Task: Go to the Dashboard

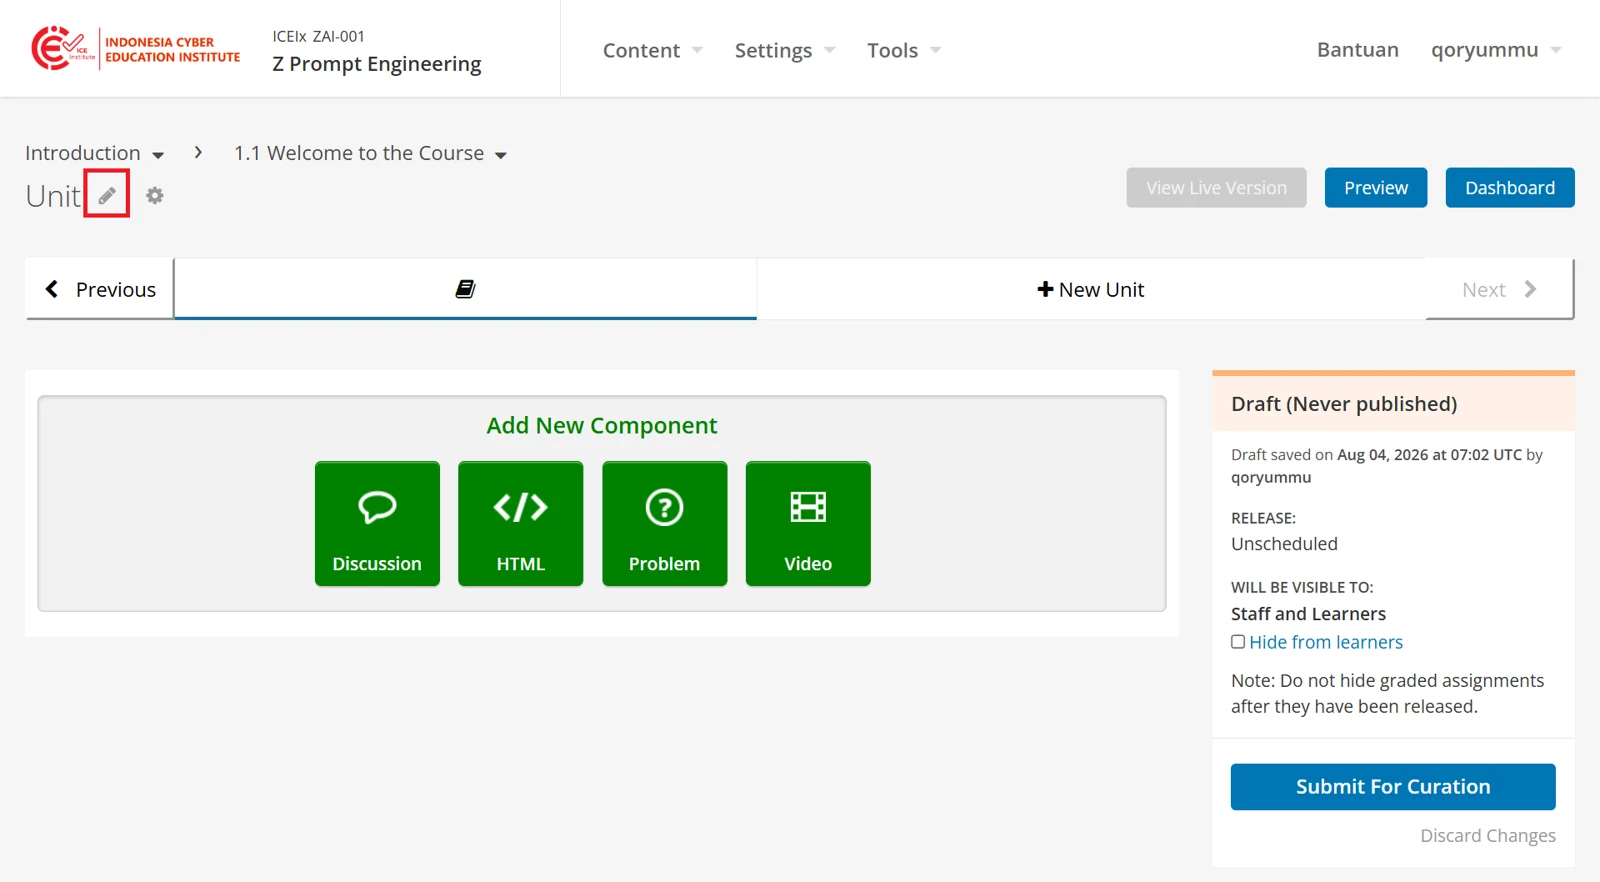Action: click(1510, 188)
